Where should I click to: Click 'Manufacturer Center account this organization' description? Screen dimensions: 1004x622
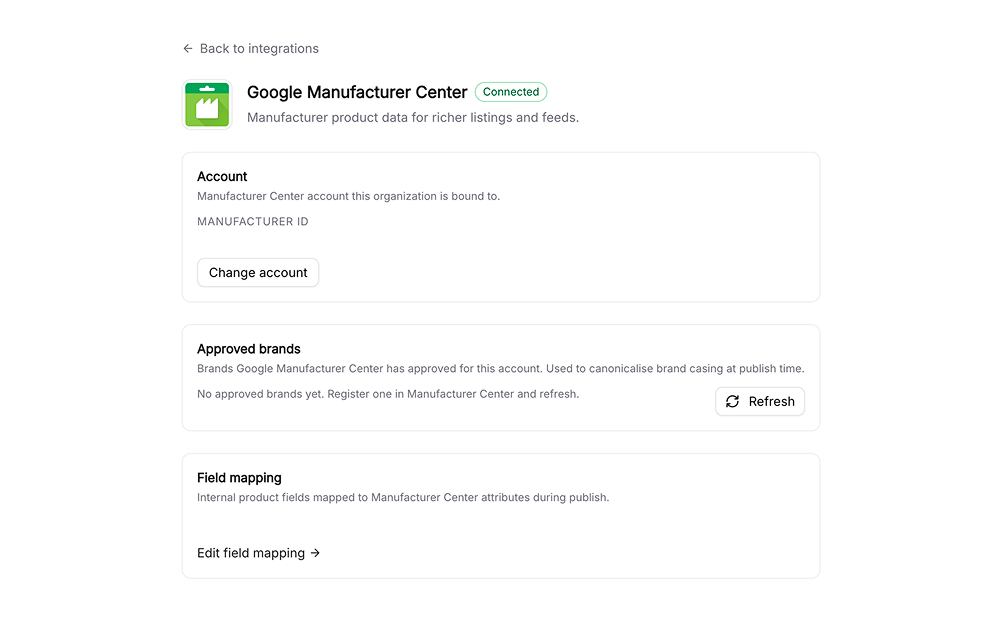[348, 196]
